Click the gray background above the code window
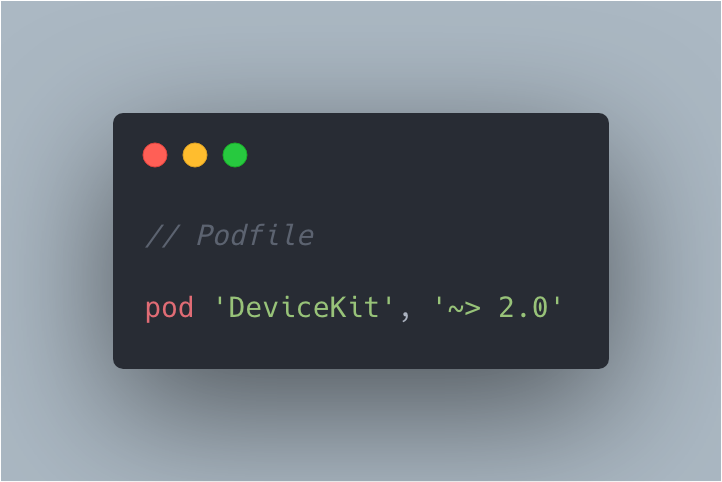 click(361, 55)
